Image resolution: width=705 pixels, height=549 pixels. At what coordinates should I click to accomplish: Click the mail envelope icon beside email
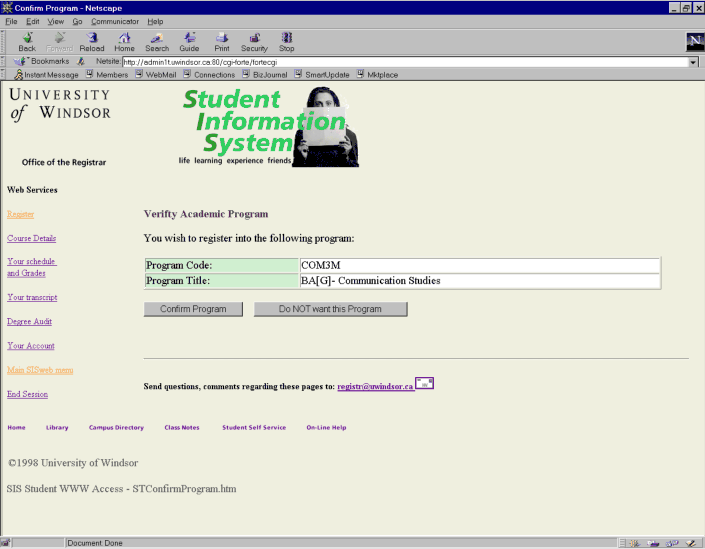coord(424,383)
